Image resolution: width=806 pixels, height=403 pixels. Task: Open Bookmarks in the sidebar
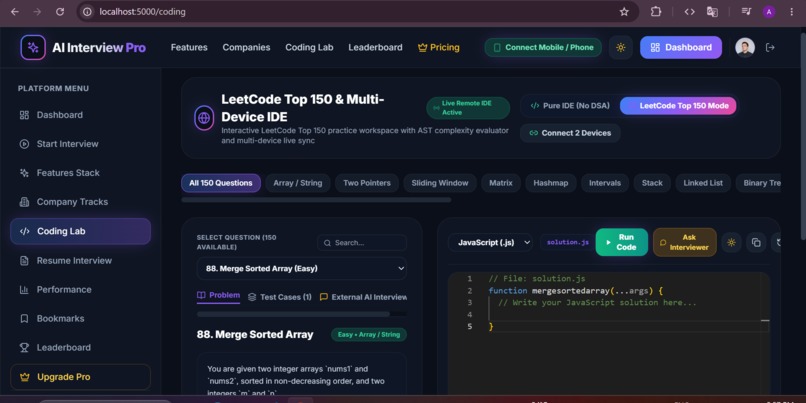(81, 319)
